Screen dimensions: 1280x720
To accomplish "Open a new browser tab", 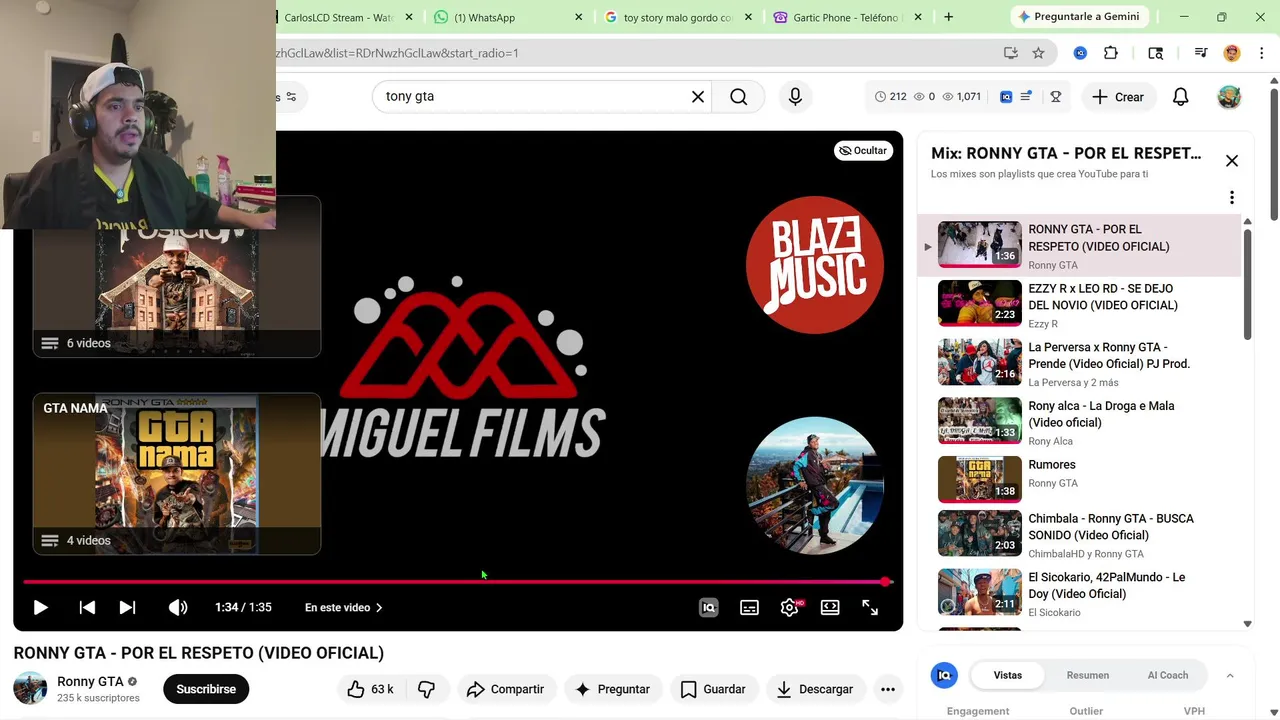I will point(948,17).
